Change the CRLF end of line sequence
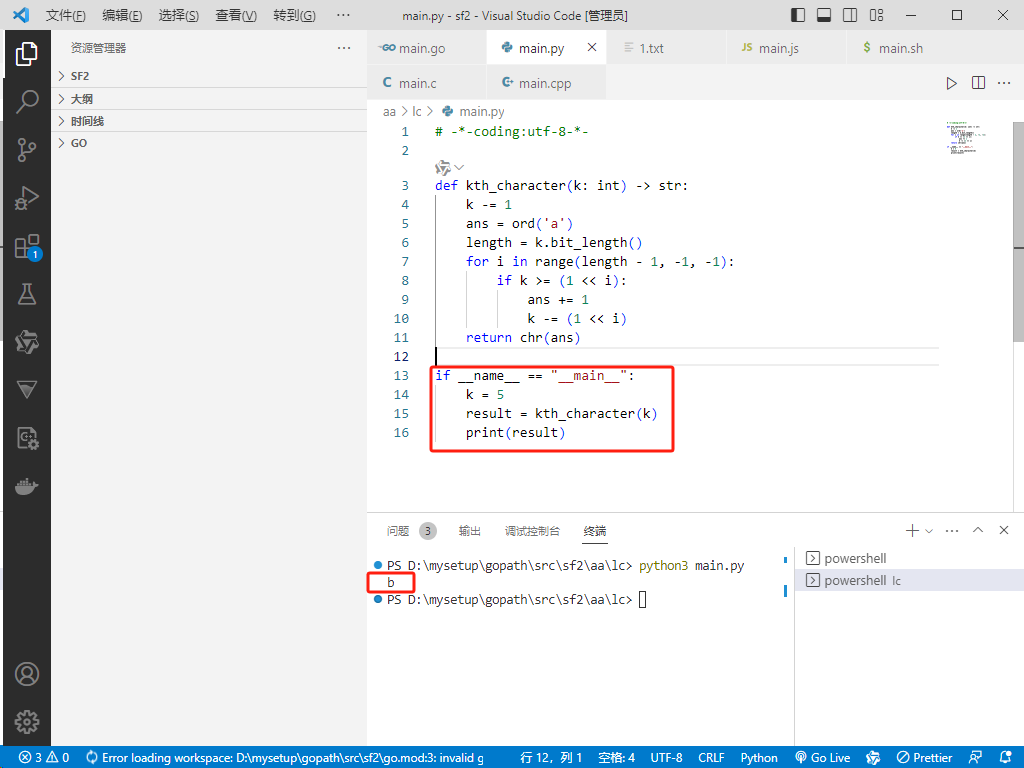 coord(711,758)
